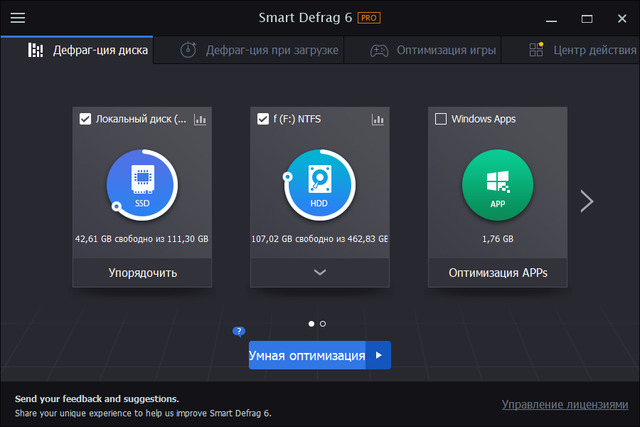The image size is (640, 427).
Task: Switch to Дефраг-ция при загрузке tab
Action: pyautogui.click(x=260, y=50)
